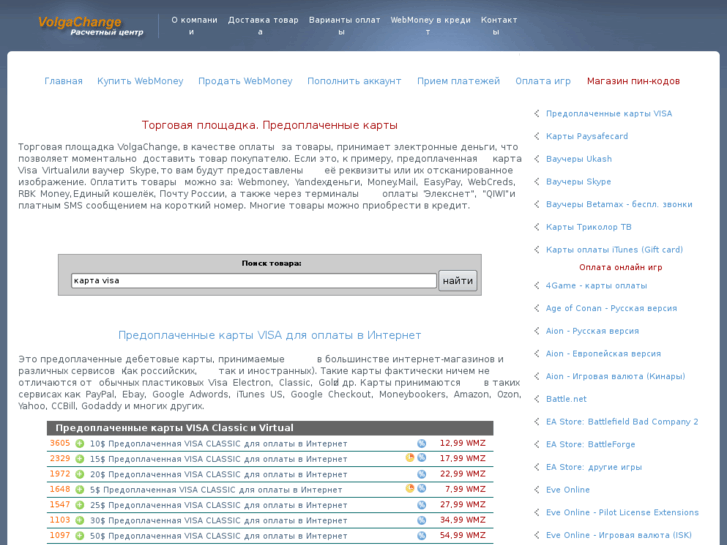Open Предоплаченные карты VISA sidebar link
The height and width of the screenshot is (545, 727).
609,113
